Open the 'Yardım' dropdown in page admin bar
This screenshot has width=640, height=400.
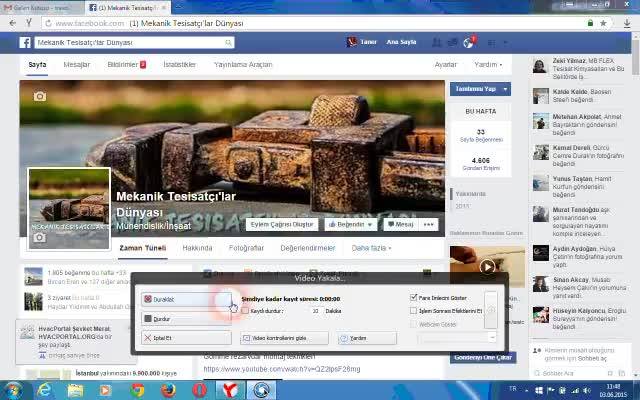488,64
